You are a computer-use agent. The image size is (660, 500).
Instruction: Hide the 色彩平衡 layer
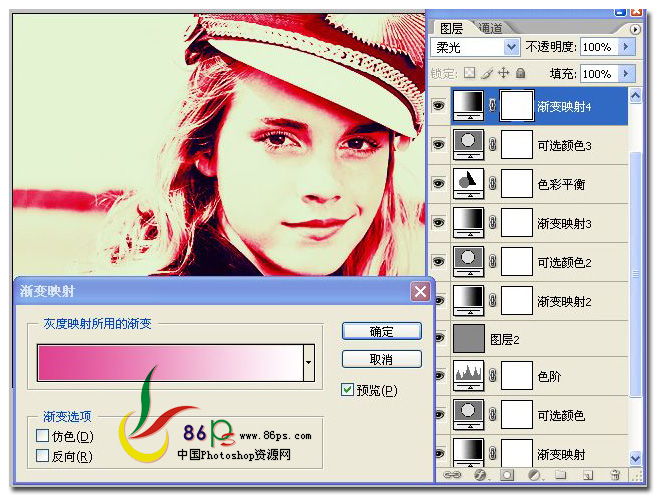point(439,184)
